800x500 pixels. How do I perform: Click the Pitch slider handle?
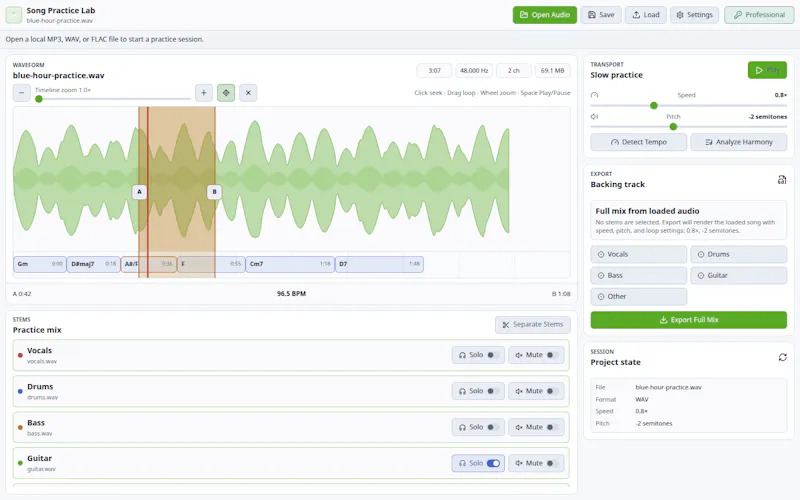click(x=673, y=127)
